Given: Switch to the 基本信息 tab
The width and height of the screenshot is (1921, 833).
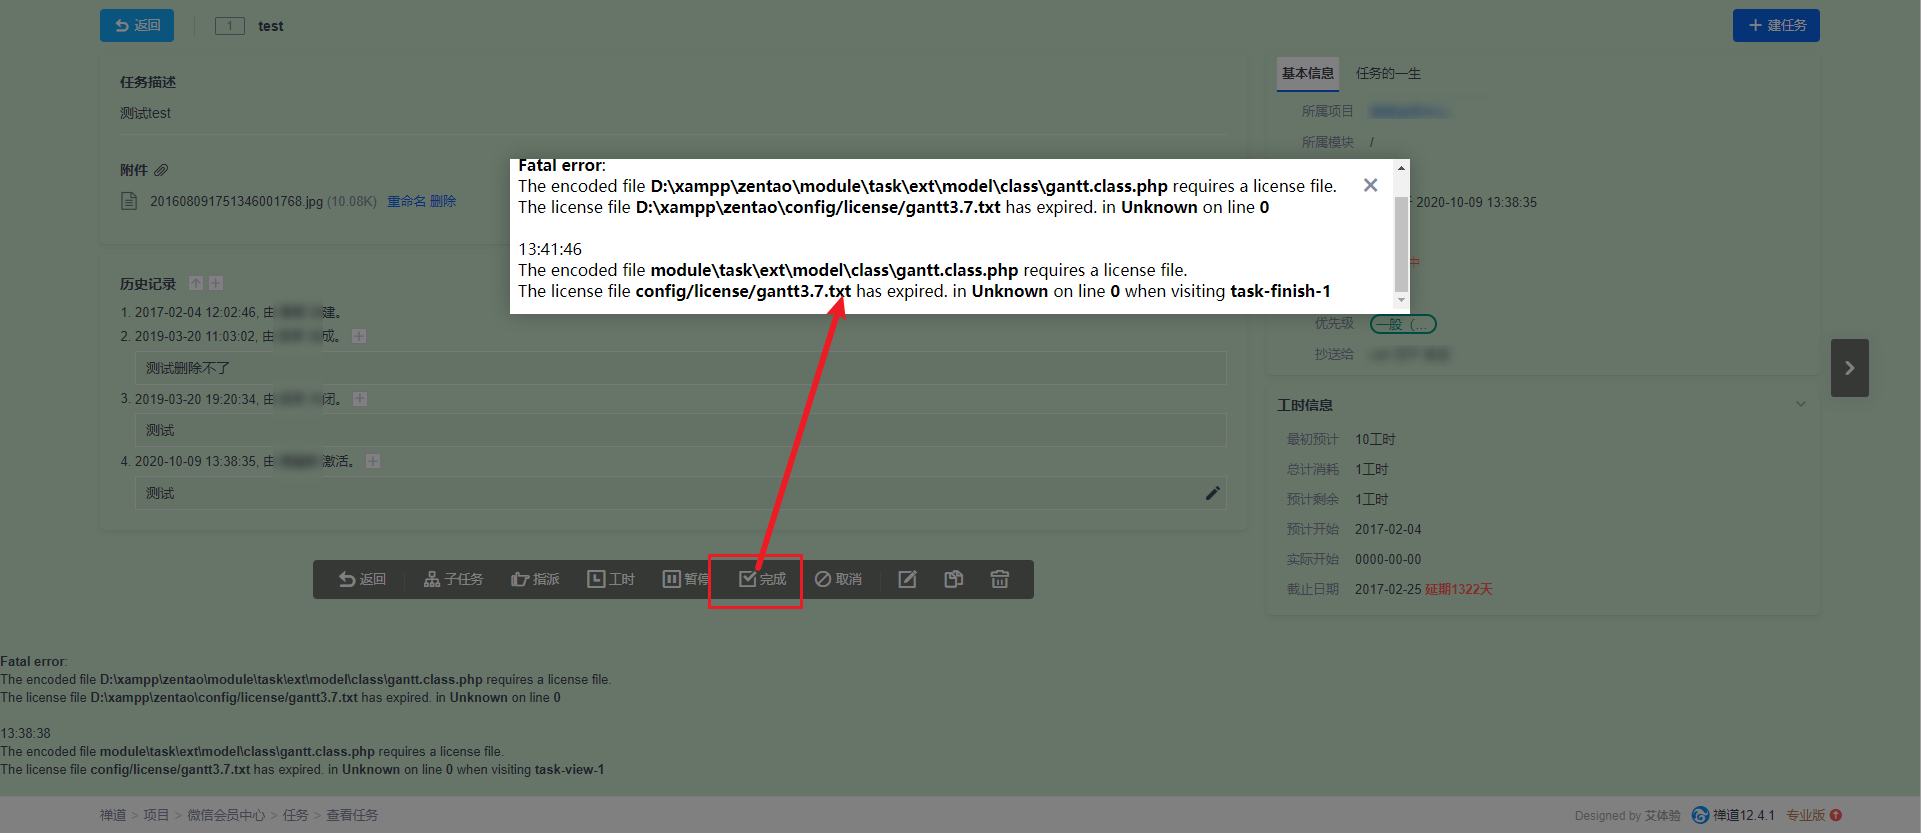Looking at the screenshot, I should (1308, 73).
